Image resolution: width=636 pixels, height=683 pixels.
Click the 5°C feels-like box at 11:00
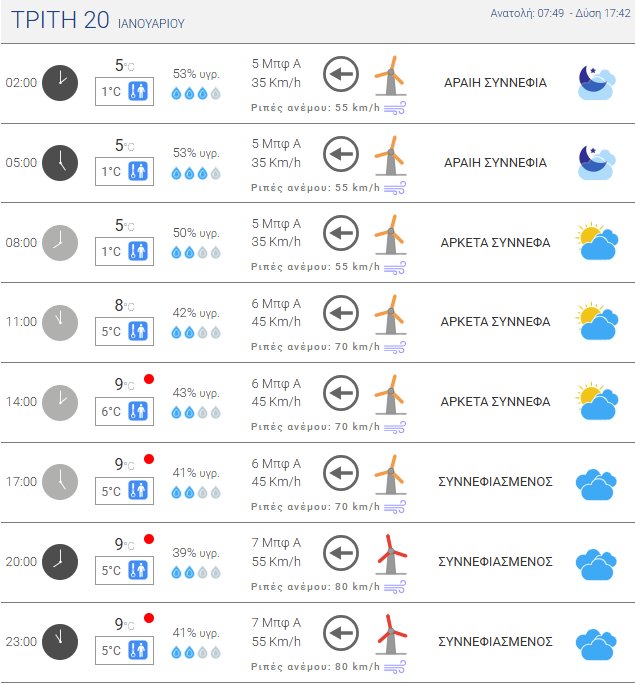coord(125,332)
